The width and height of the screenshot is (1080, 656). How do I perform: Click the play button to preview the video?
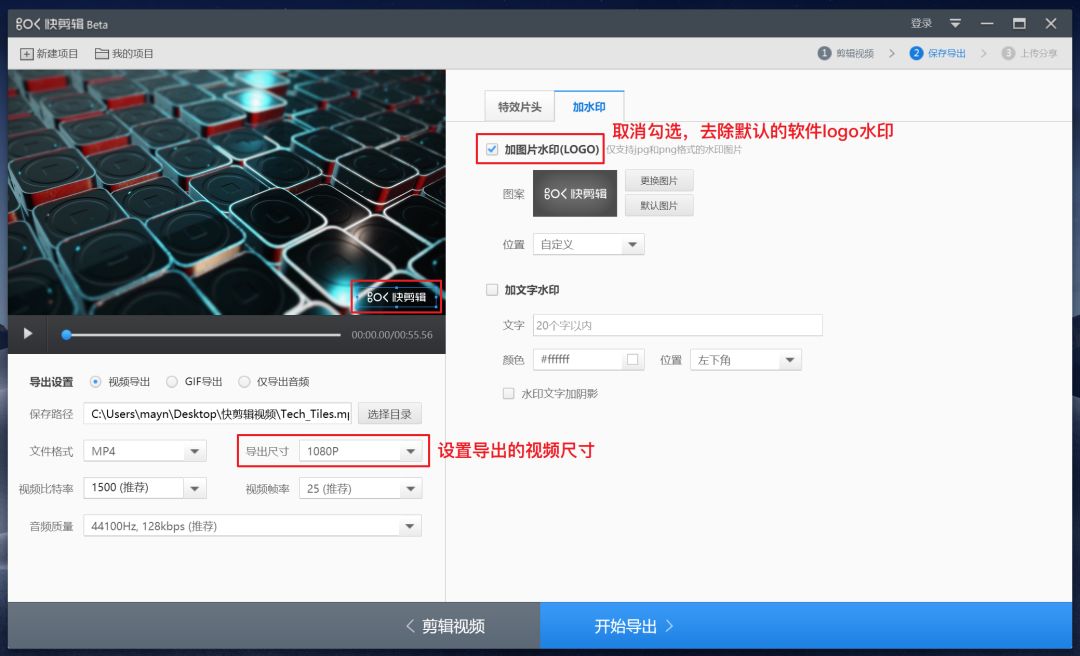click(27, 333)
